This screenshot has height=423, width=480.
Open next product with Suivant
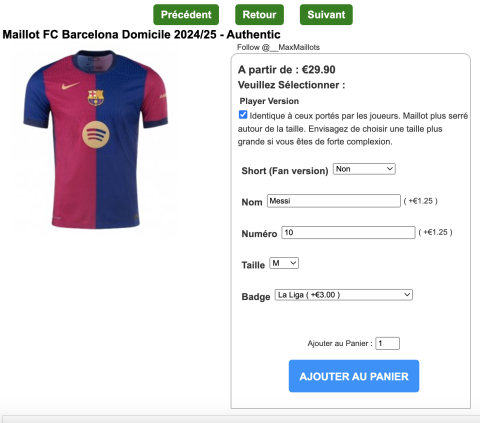(x=326, y=15)
